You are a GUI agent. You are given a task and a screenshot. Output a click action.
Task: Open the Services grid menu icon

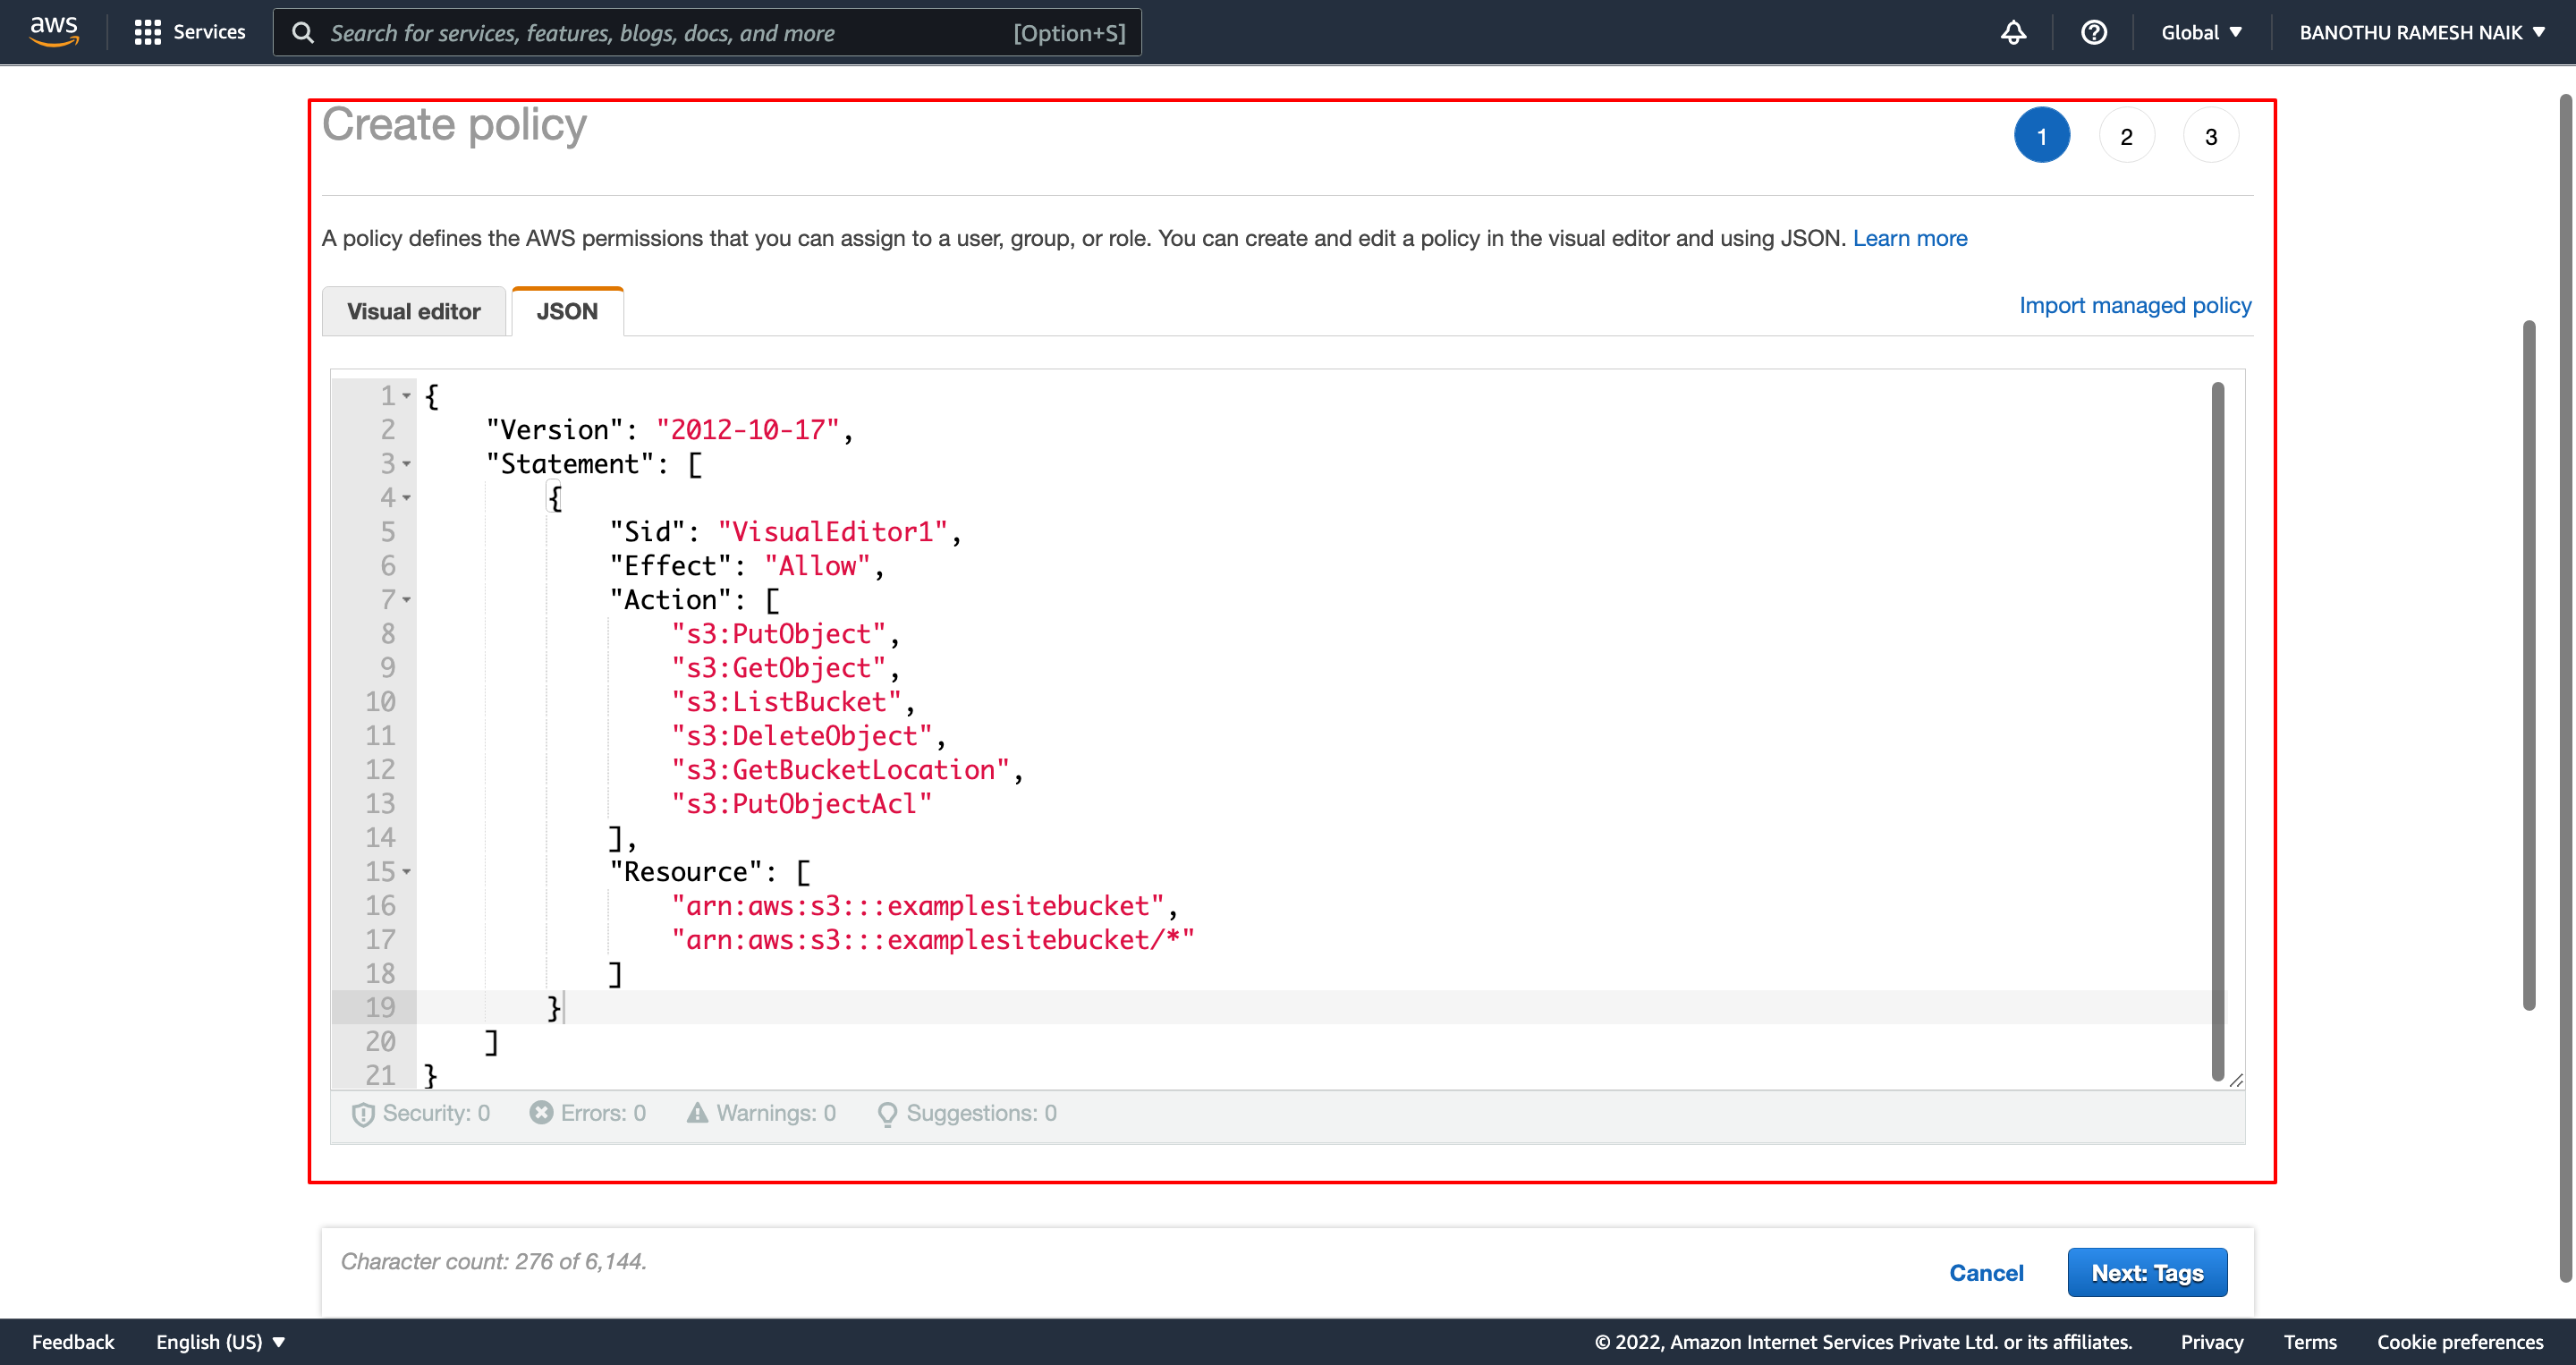coord(147,32)
